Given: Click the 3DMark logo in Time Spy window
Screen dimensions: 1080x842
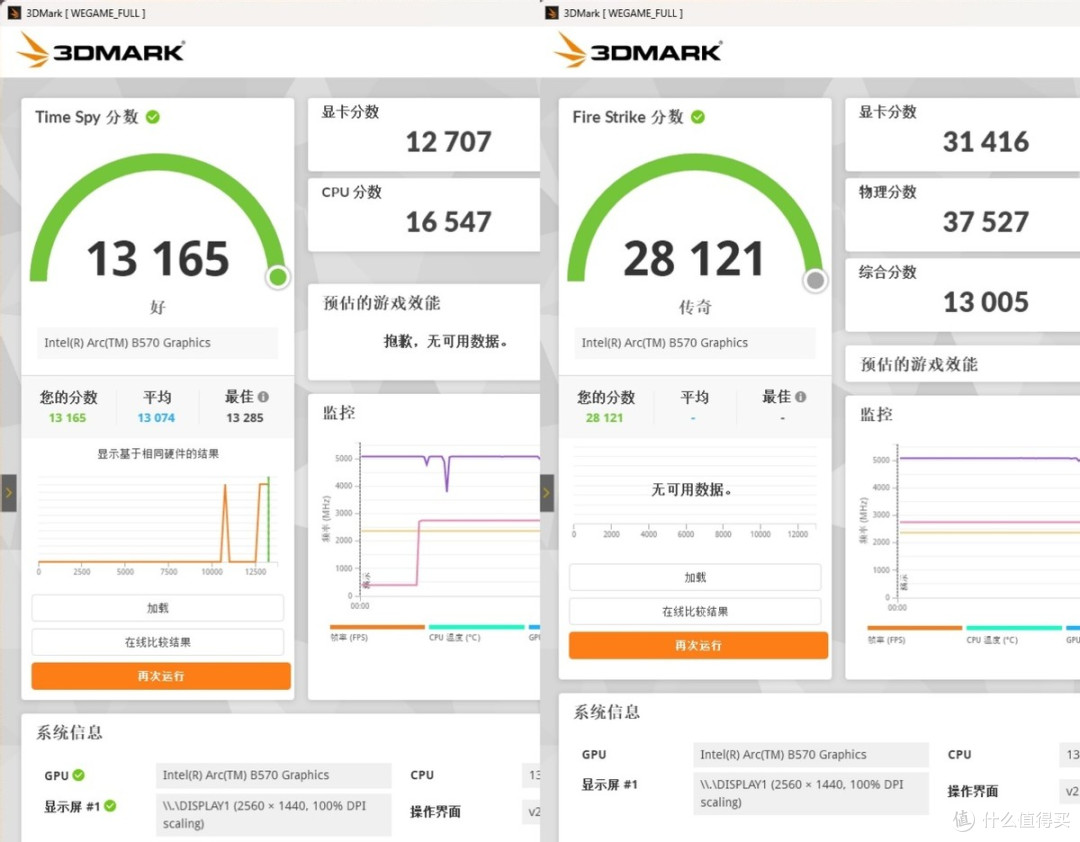Looking at the screenshot, I should 101,51.
